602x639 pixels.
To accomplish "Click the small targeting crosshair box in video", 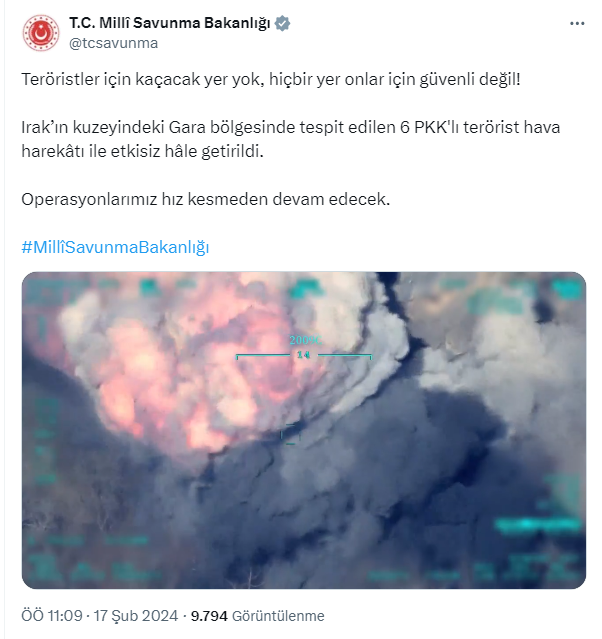I will tap(290, 434).
